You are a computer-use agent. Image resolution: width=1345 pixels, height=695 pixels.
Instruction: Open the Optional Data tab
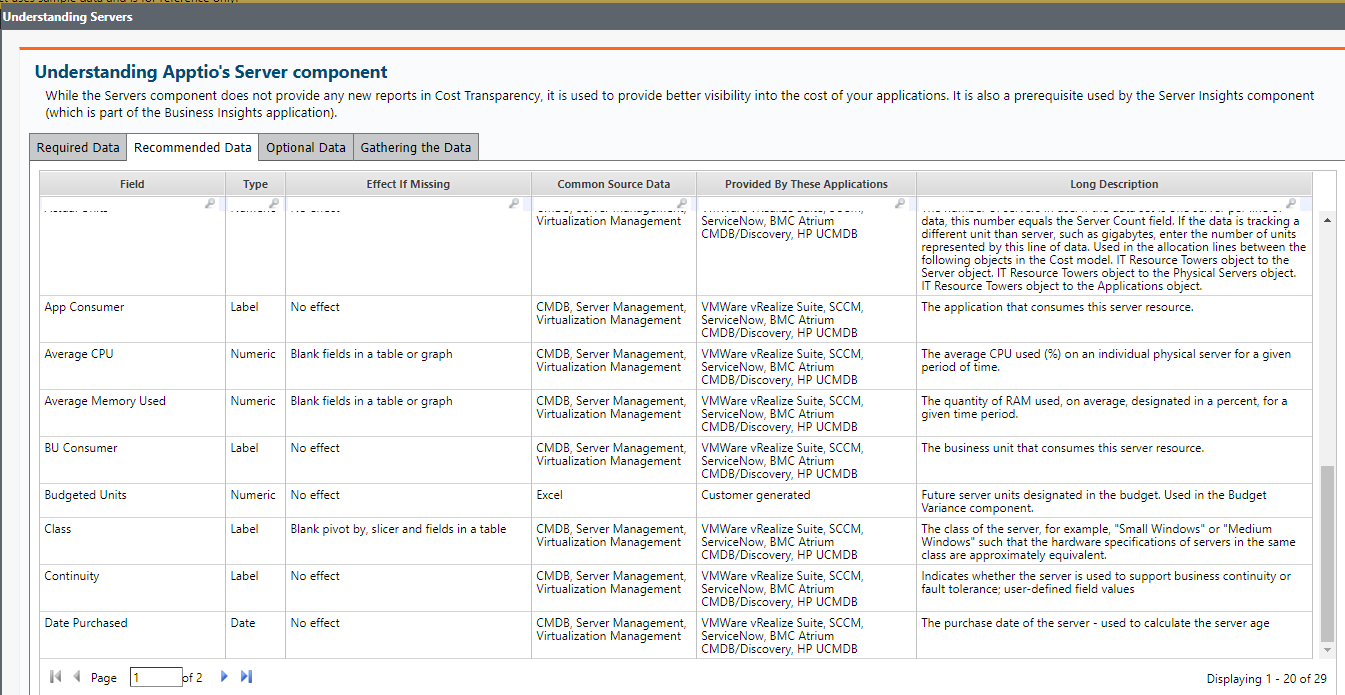click(306, 147)
